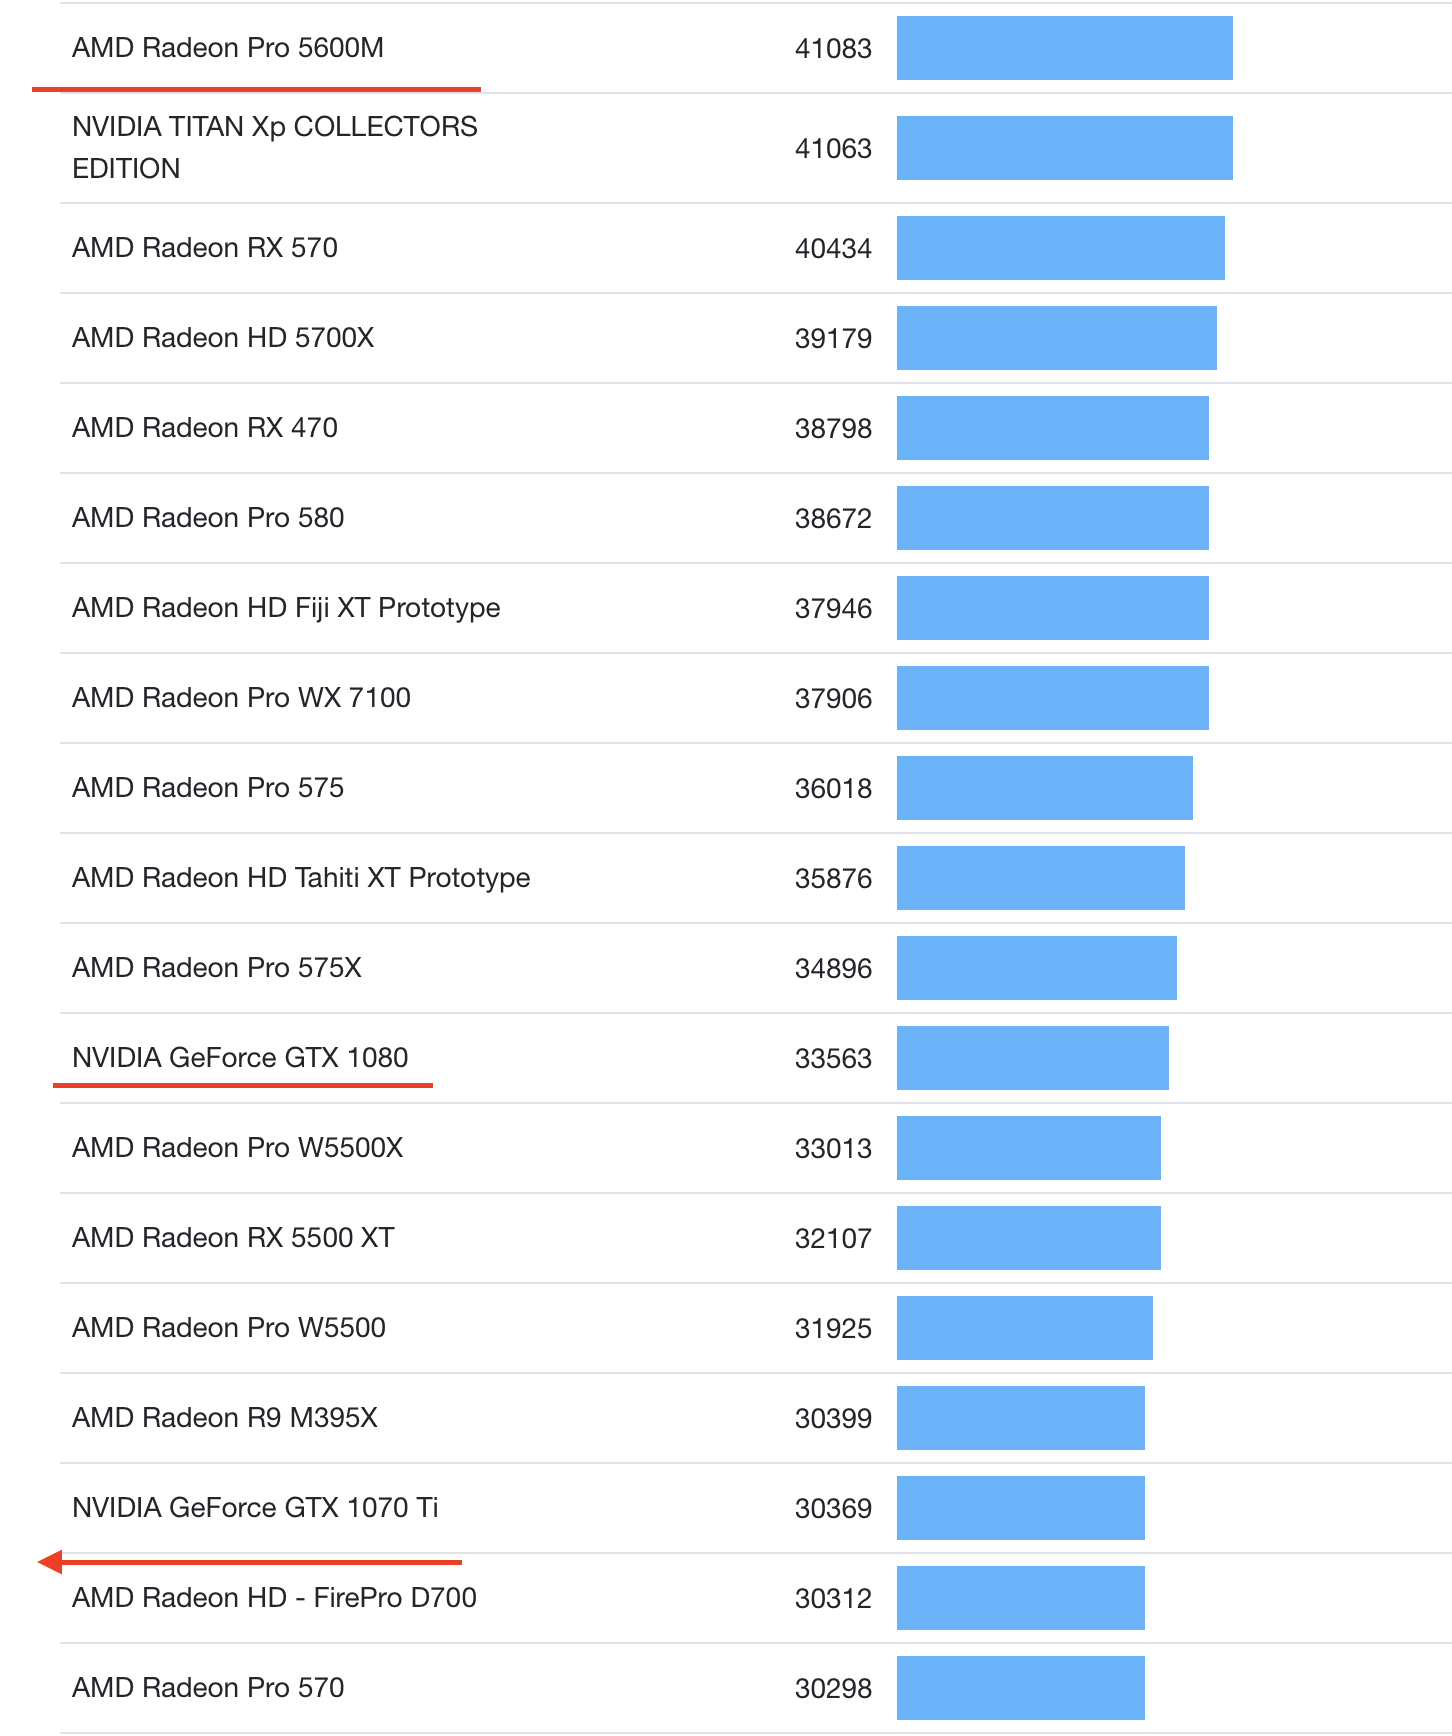The height and width of the screenshot is (1736, 1452).
Task: Click the blue bar for Radeon Pro W5500X
Action: click(1029, 1148)
